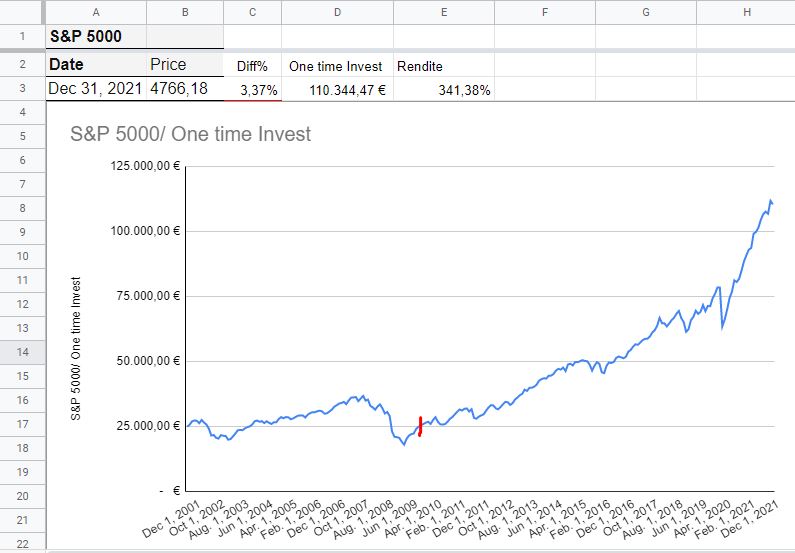Screen dimensions: 795x553
Task: Select empty cell F3
Action: point(545,89)
